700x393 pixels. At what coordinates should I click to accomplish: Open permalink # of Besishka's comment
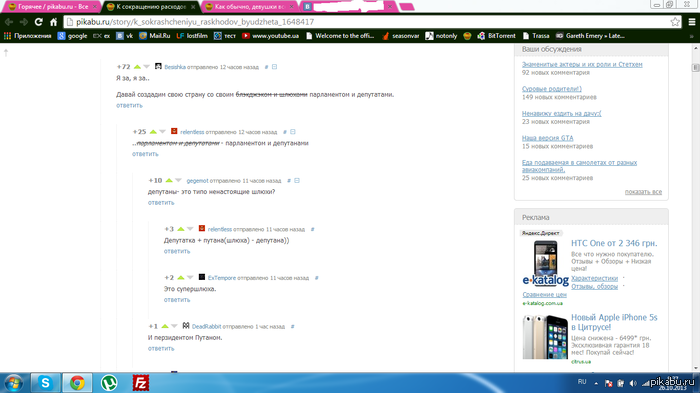click(267, 67)
